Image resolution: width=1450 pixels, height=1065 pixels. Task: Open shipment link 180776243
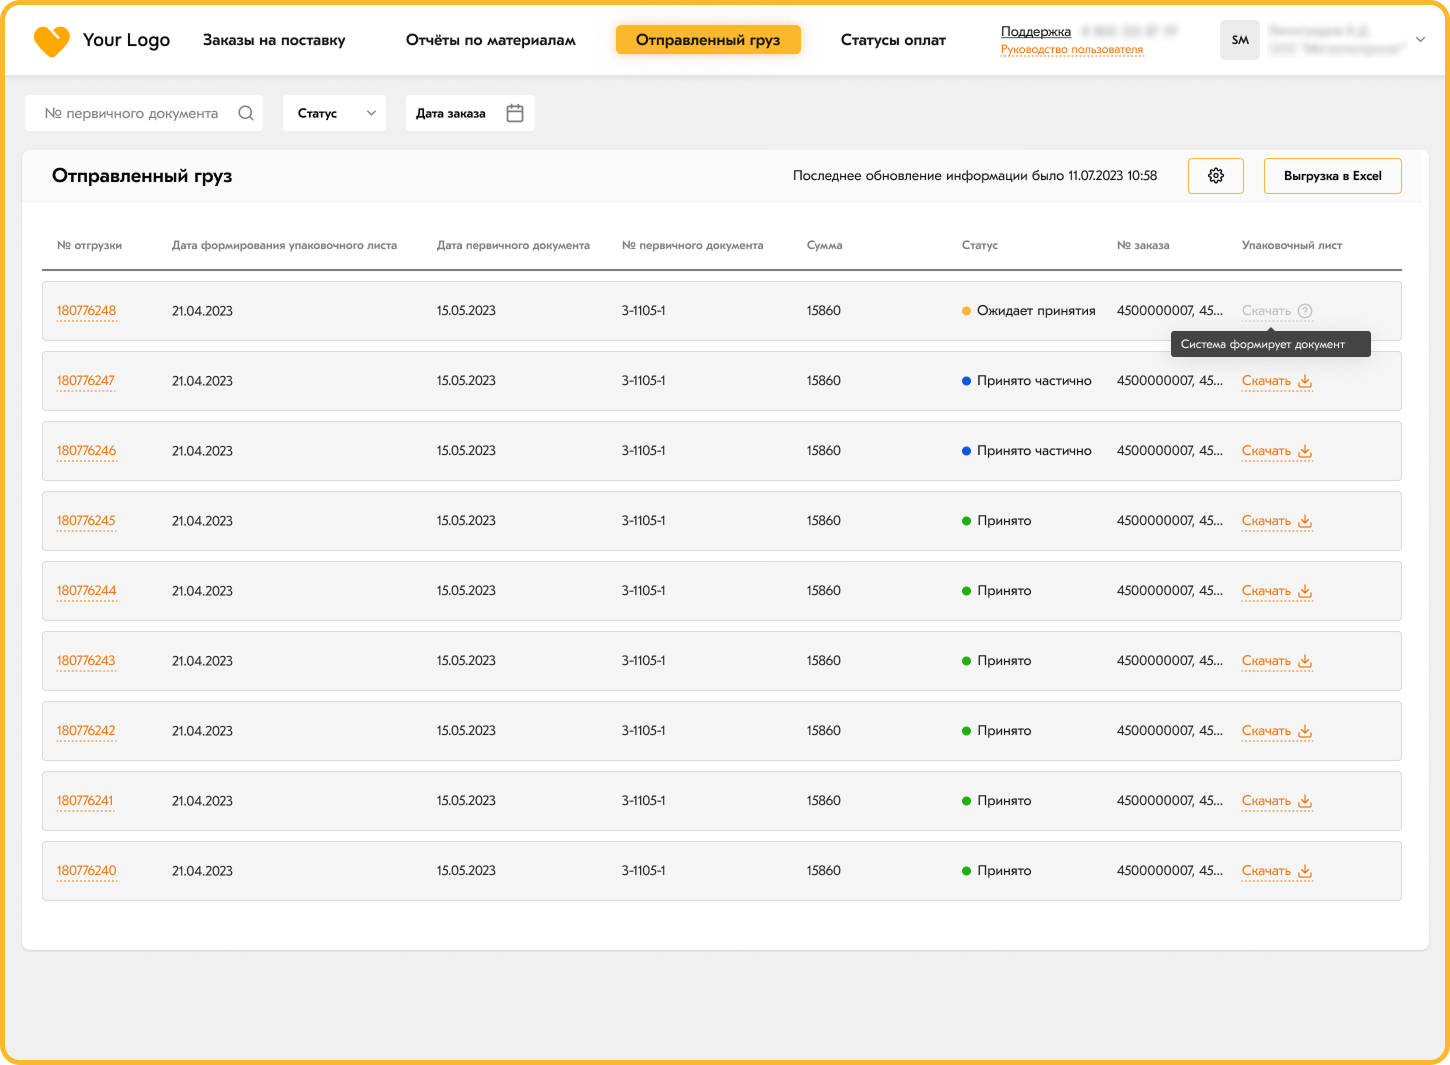click(86, 661)
